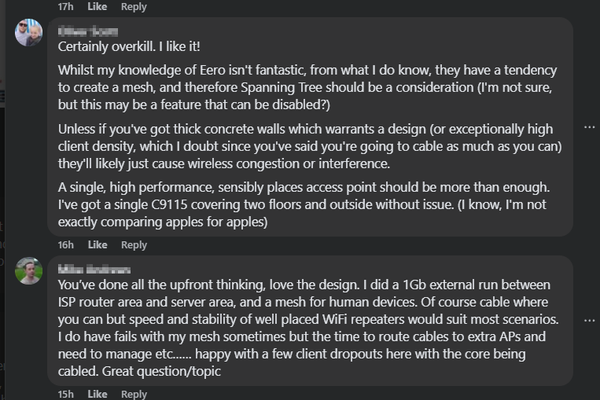Click the "Certainly overkill. I like it!" line
Viewport: 600px width, 400px height.
click(x=130, y=46)
